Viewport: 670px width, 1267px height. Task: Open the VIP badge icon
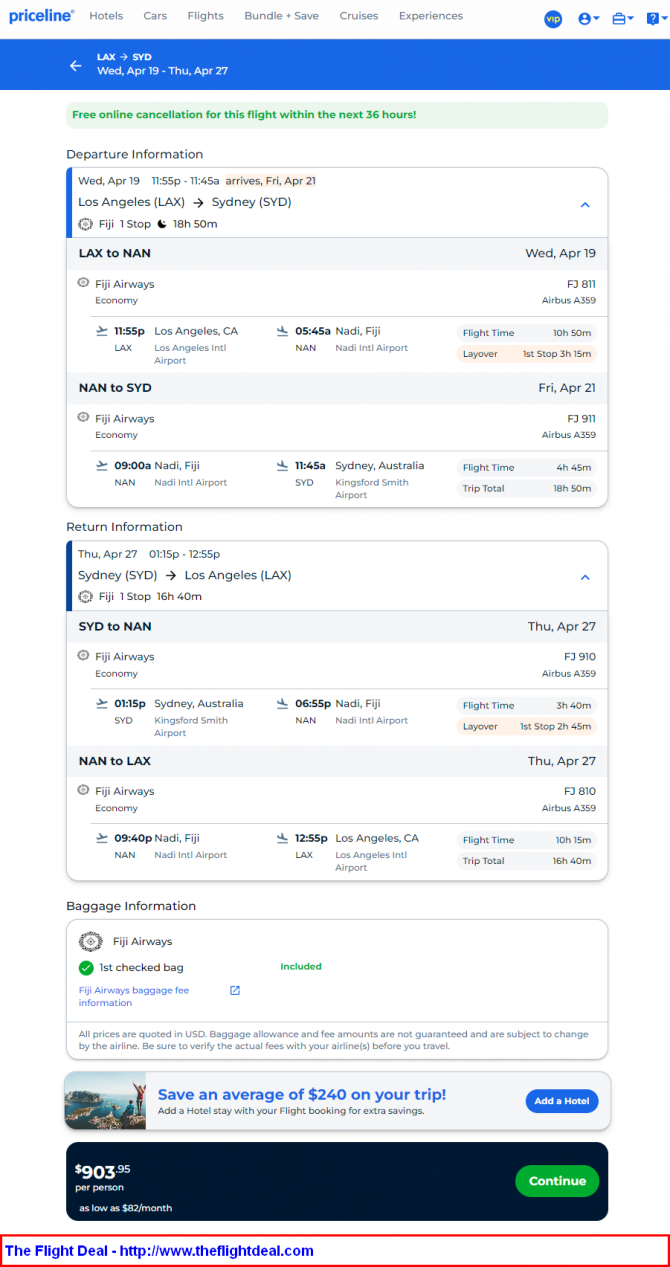pyautogui.click(x=553, y=19)
